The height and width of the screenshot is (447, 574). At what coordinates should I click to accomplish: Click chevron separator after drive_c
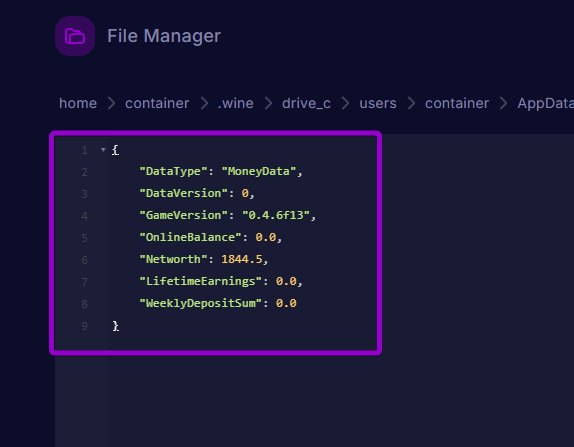tap(345, 103)
